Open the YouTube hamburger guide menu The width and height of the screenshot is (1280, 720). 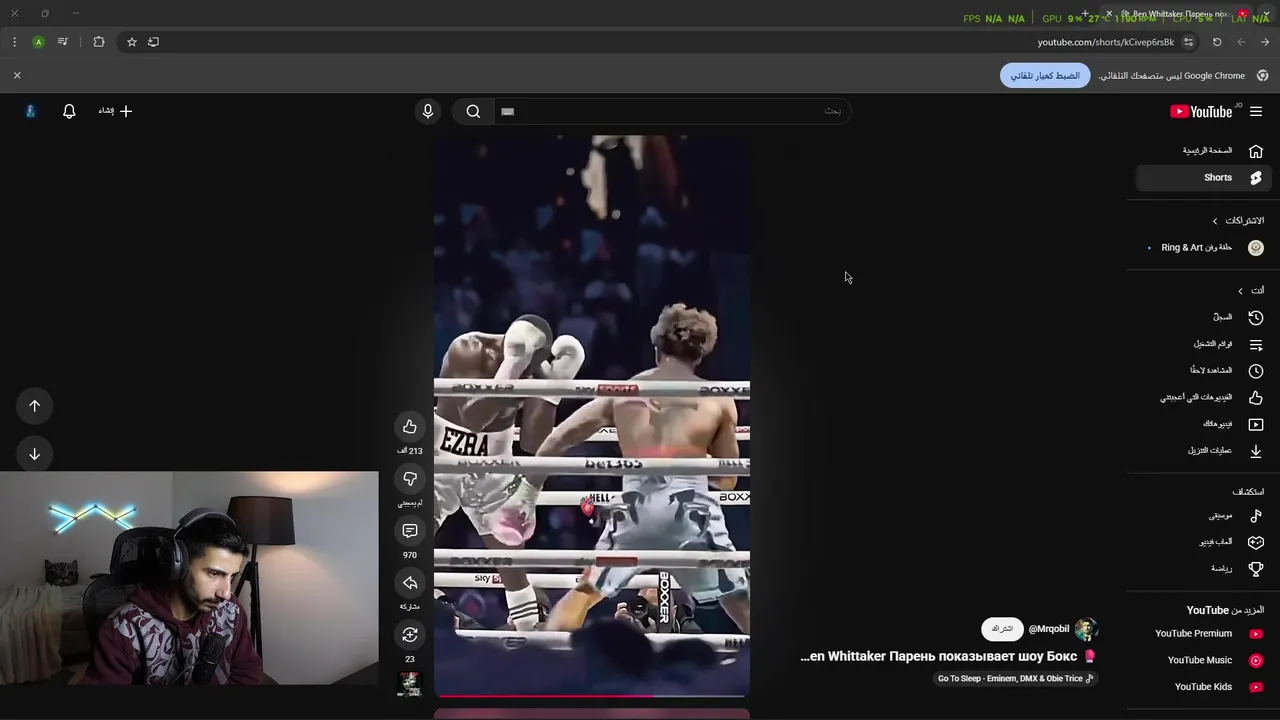1256,112
